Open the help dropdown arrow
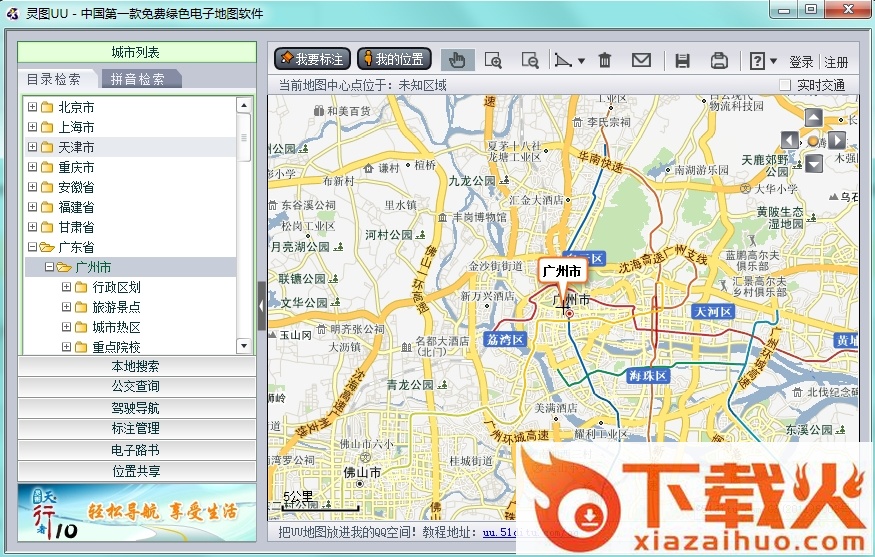 773,61
